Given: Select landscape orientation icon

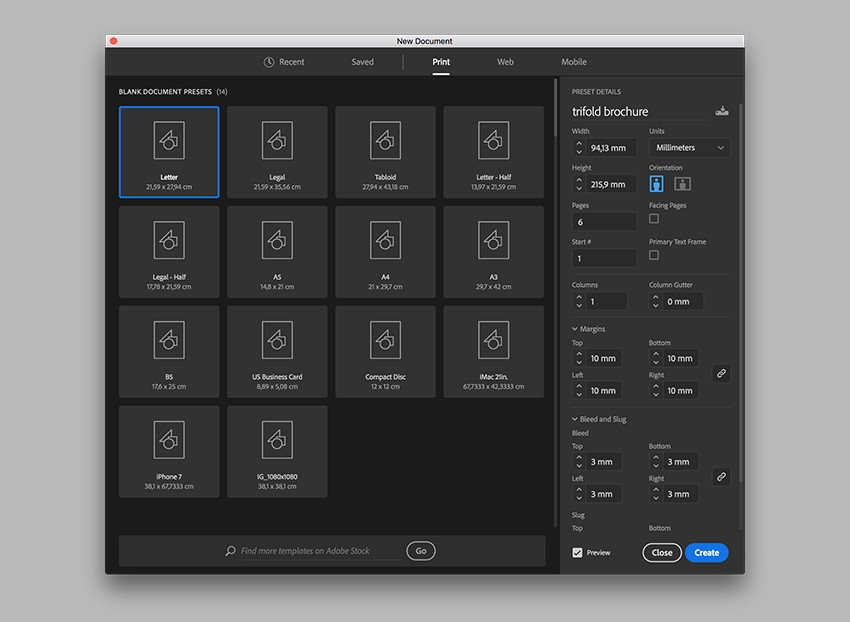Looking at the screenshot, I should click(682, 184).
